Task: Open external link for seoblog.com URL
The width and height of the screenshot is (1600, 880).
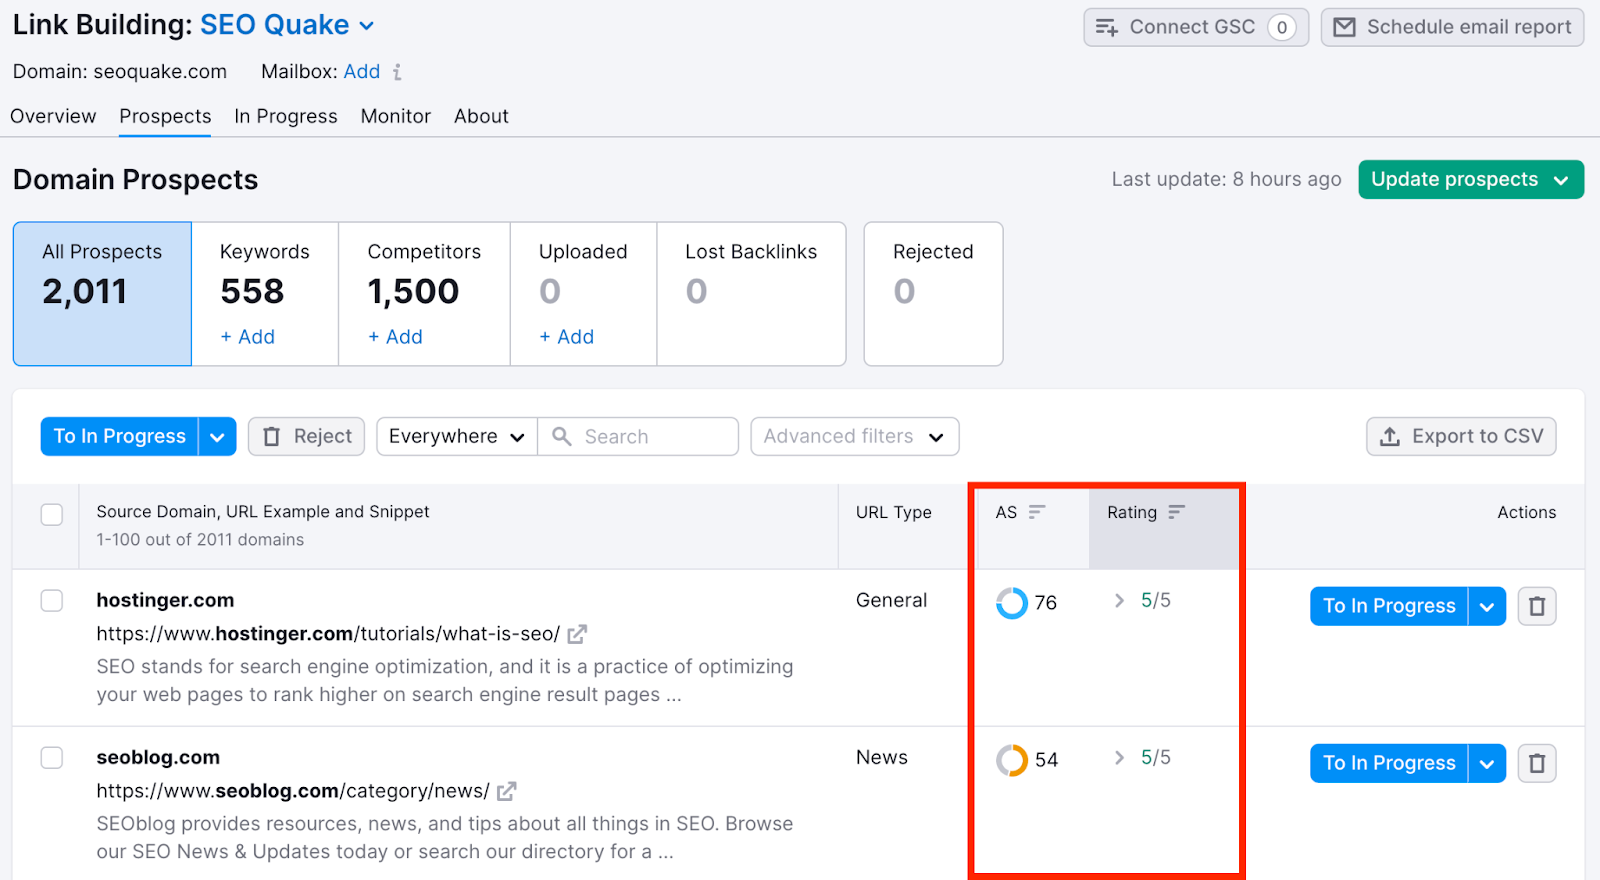Action: (x=507, y=791)
